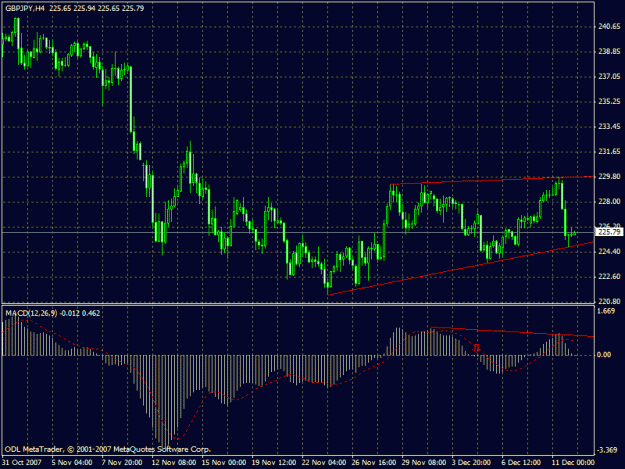The image size is (625, 469).
Task: Click the 26 Nov 16:00 time label
Action: pyautogui.click(x=374, y=462)
